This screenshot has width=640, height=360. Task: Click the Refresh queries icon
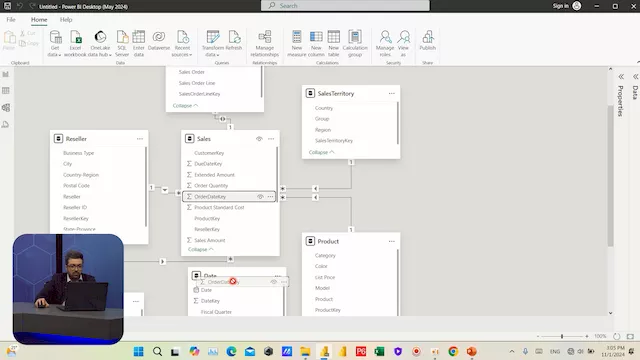[234, 40]
